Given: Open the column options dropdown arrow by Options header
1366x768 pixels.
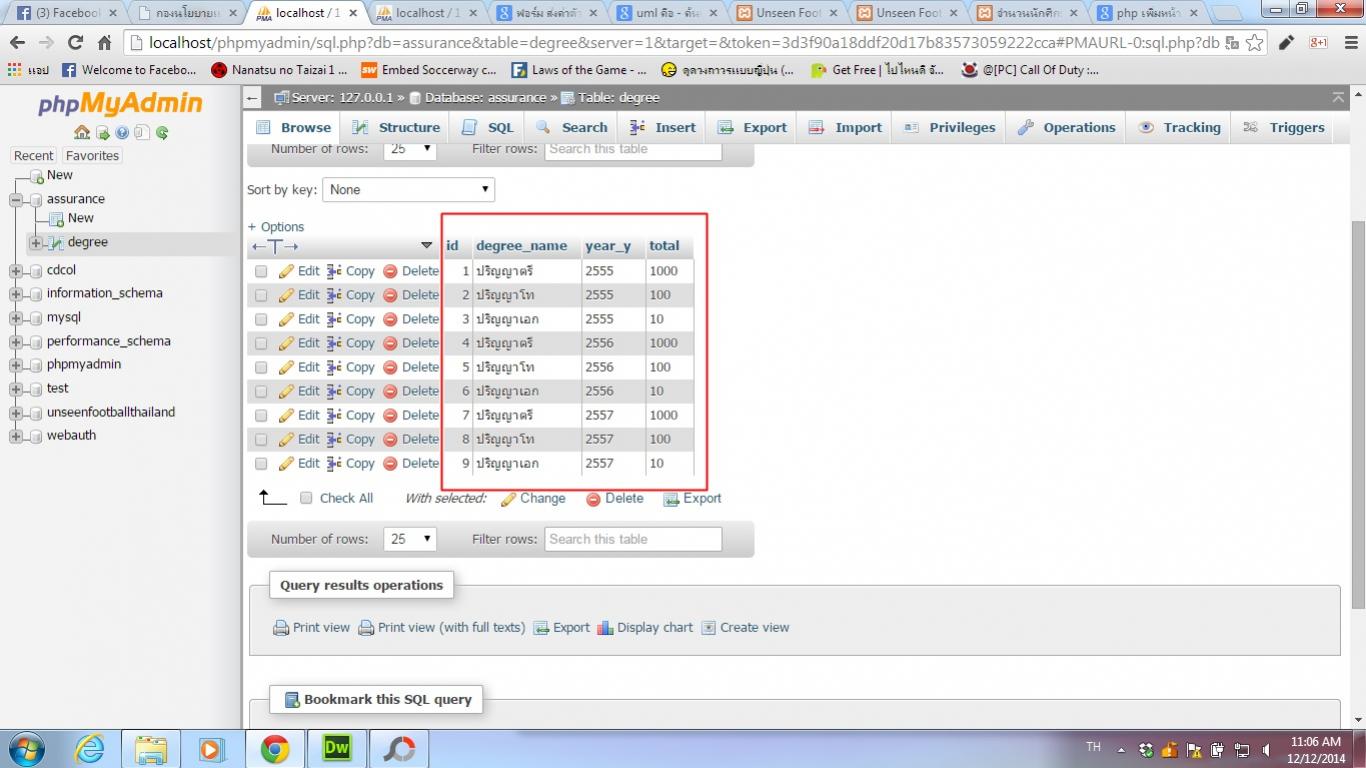Looking at the screenshot, I should click(426, 246).
